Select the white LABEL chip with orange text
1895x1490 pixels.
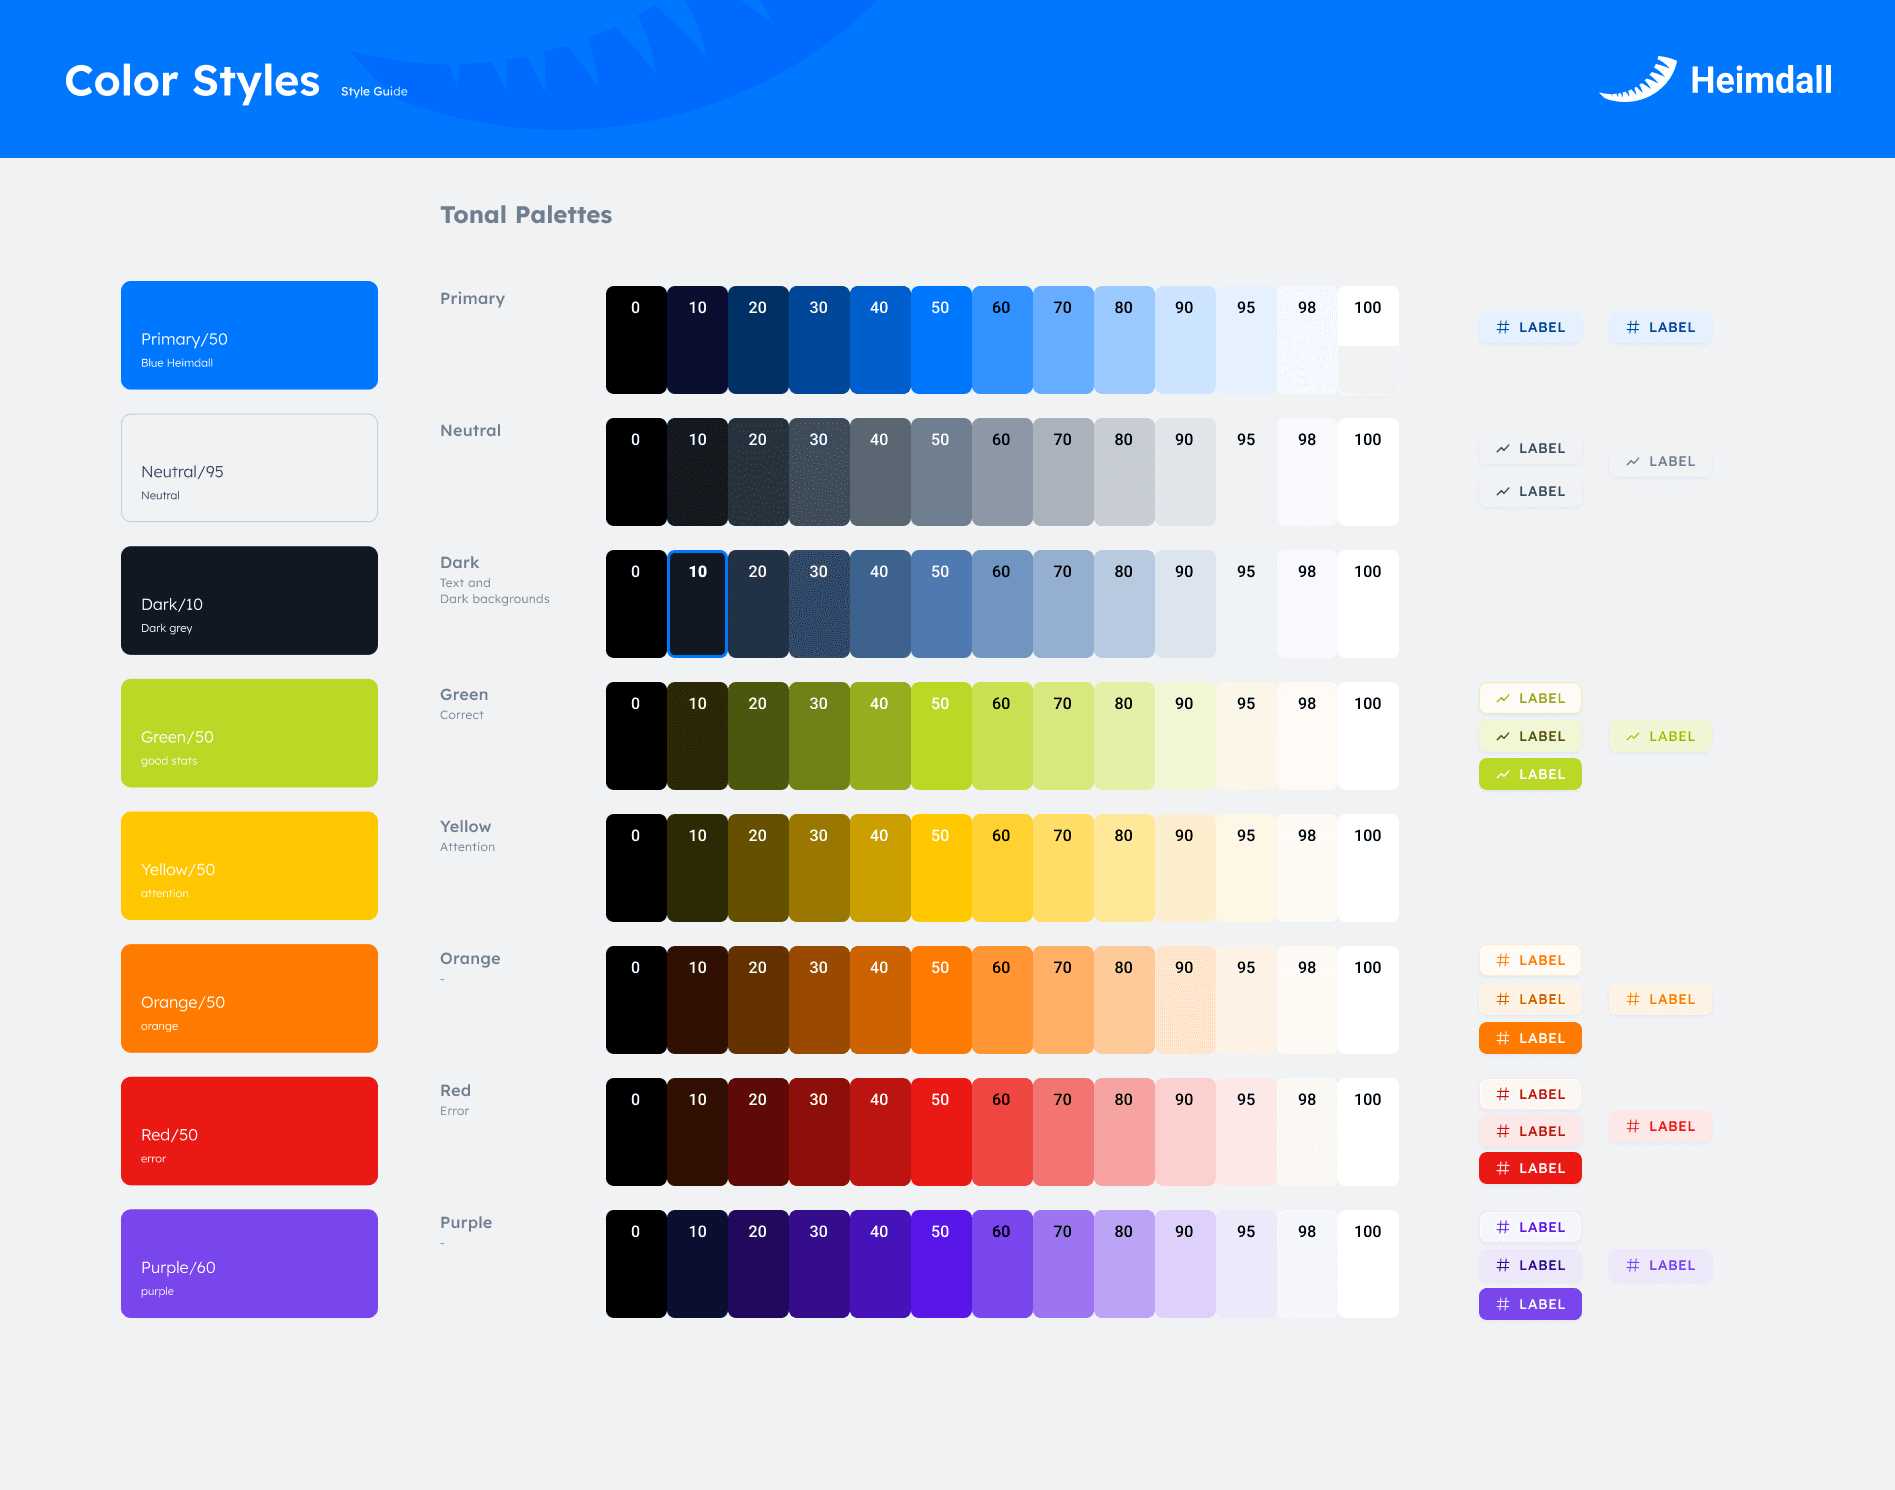point(1530,960)
